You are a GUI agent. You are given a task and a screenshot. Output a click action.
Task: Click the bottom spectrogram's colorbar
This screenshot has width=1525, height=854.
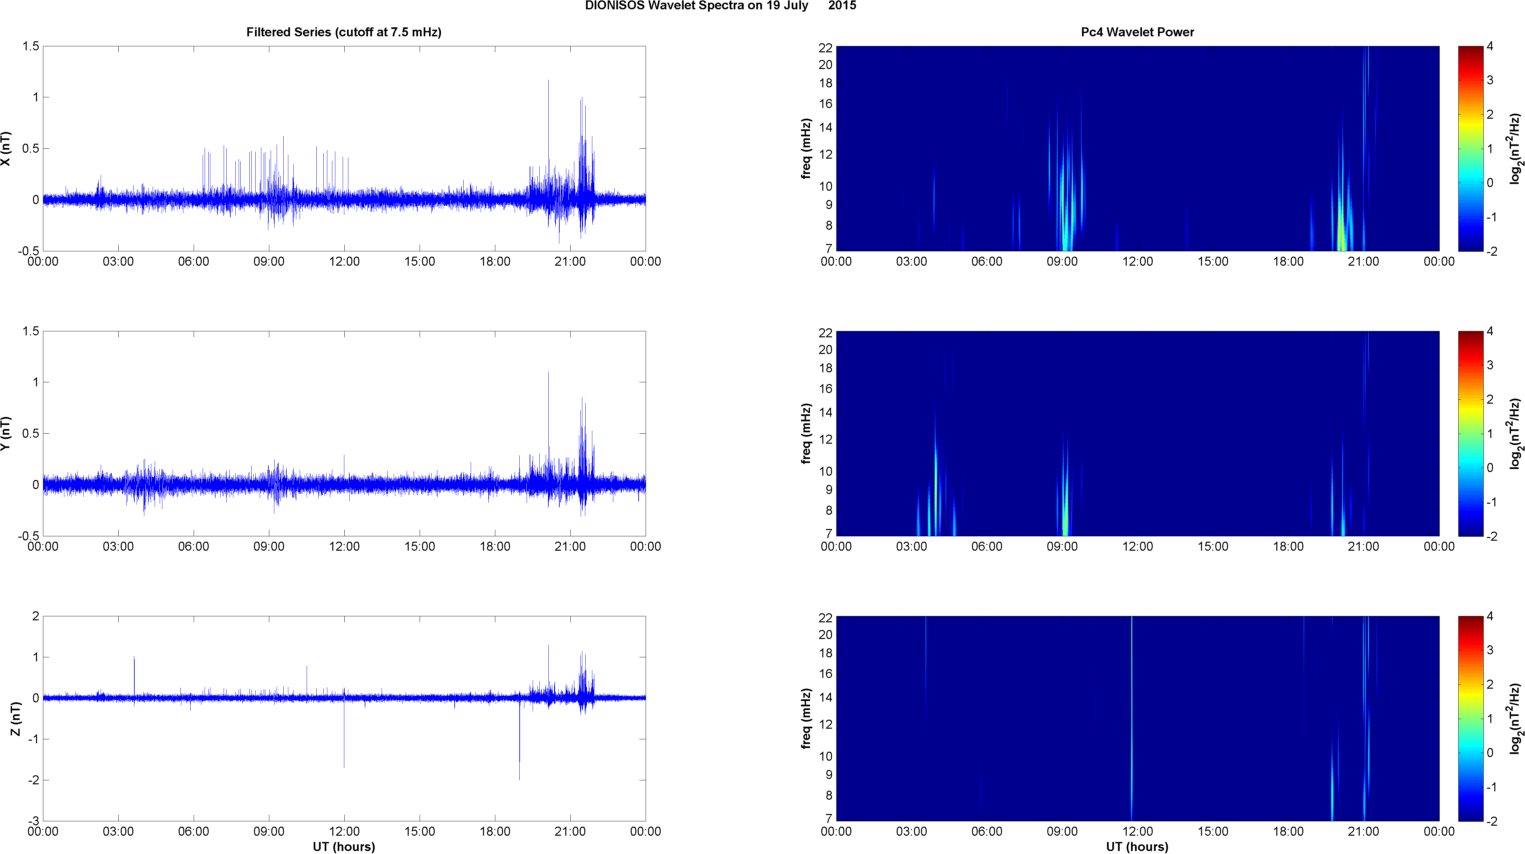(1470, 719)
